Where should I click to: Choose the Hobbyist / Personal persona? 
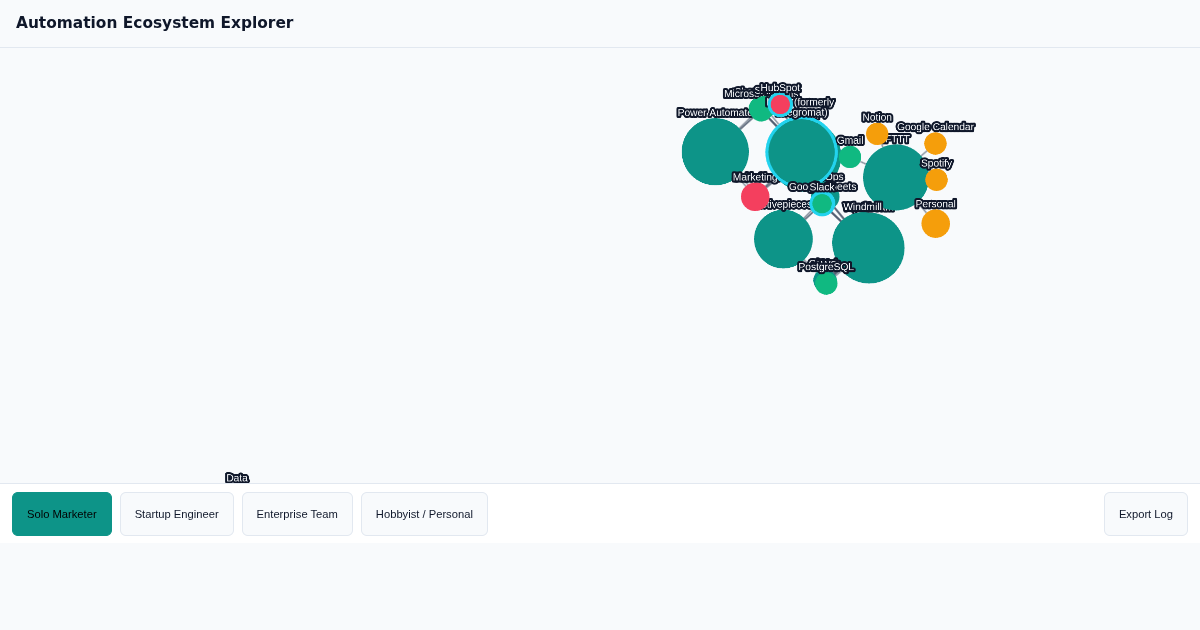point(424,514)
